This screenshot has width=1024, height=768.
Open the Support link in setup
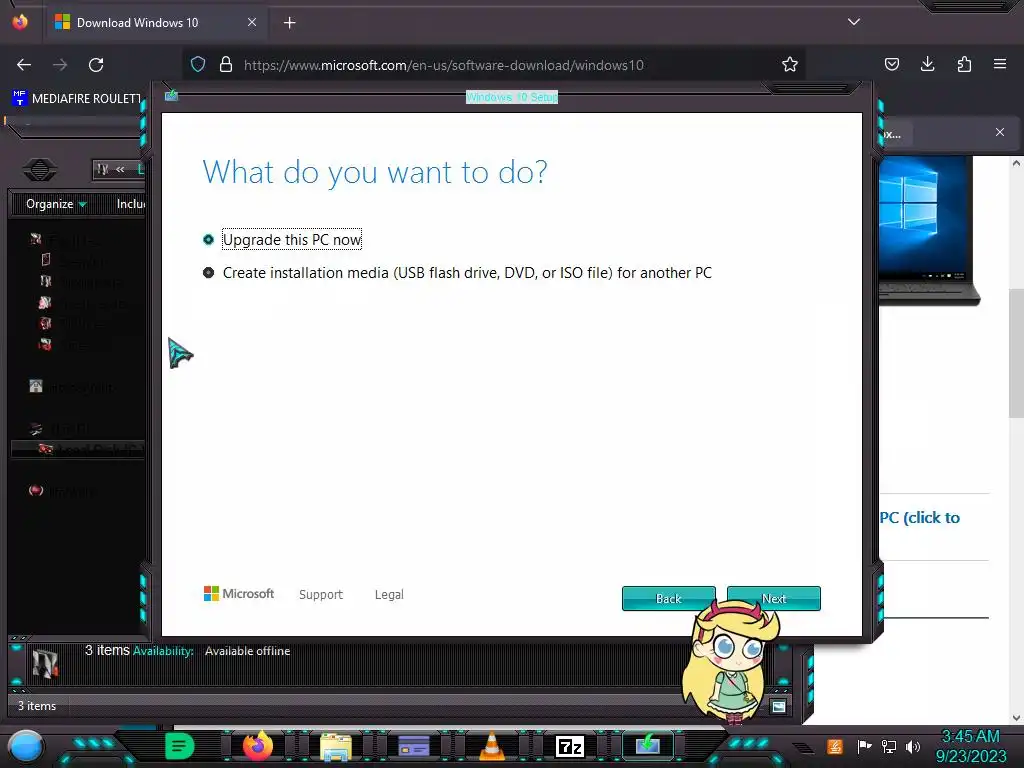pyautogui.click(x=321, y=594)
